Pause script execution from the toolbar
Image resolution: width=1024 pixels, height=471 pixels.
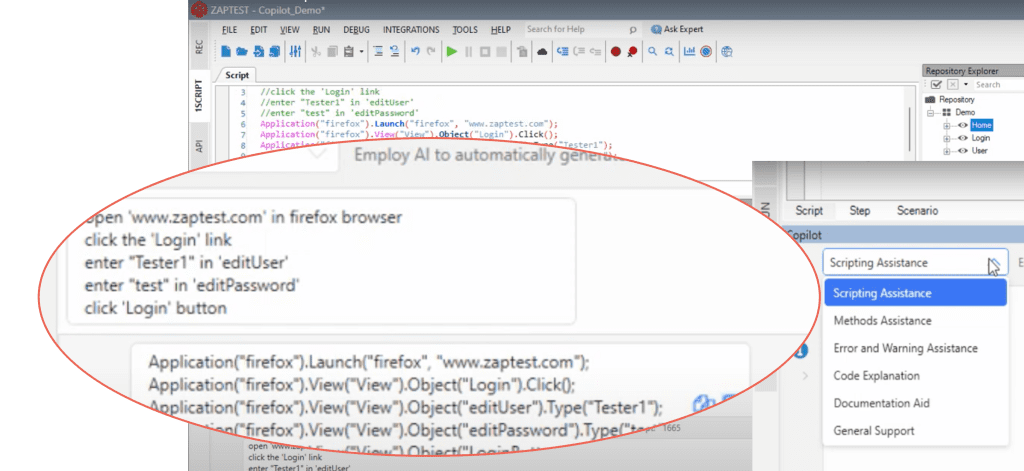pyautogui.click(x=468, y=51)
